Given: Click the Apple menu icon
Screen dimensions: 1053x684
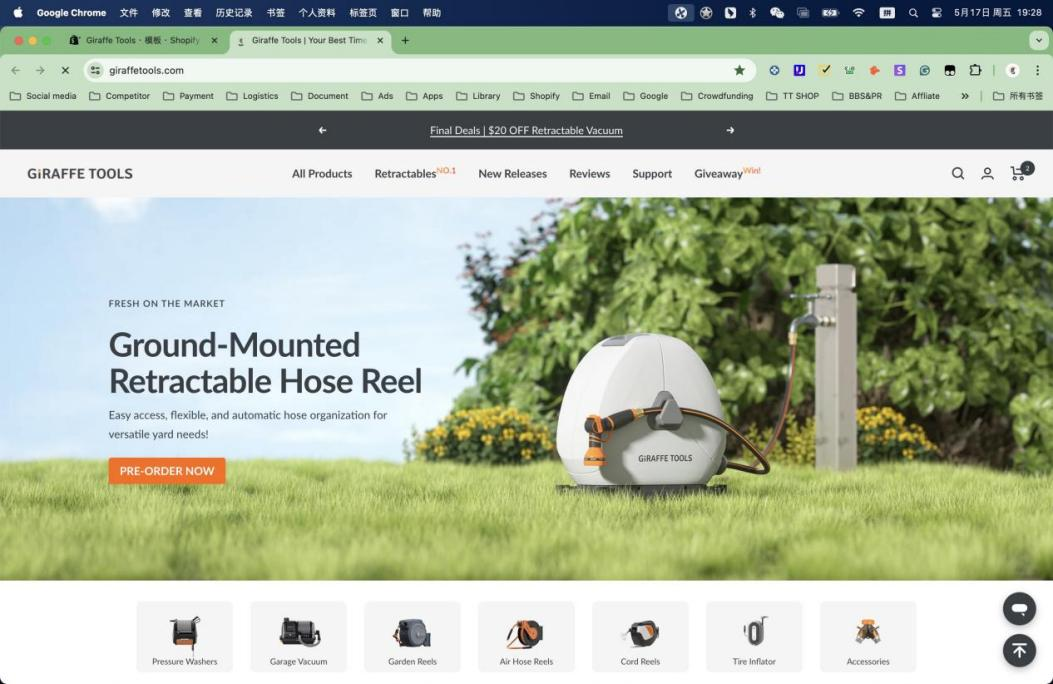Looking at the screenshot, I should (18, 13).
